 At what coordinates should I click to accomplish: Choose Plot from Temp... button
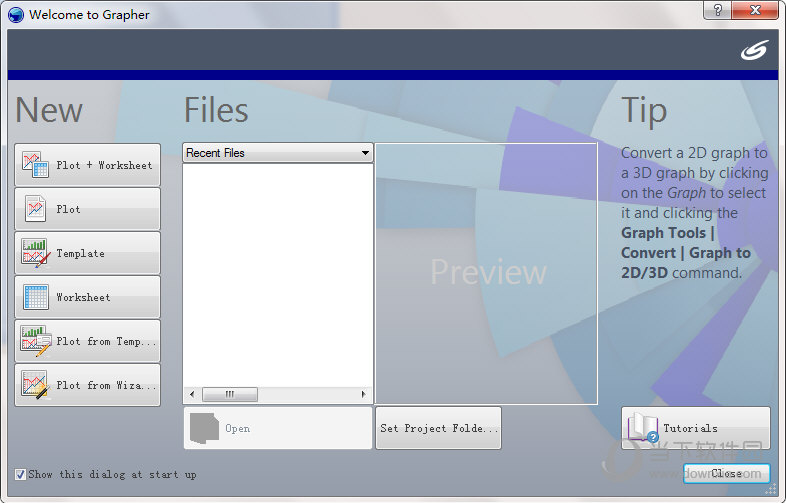click(x=88, y=341)
